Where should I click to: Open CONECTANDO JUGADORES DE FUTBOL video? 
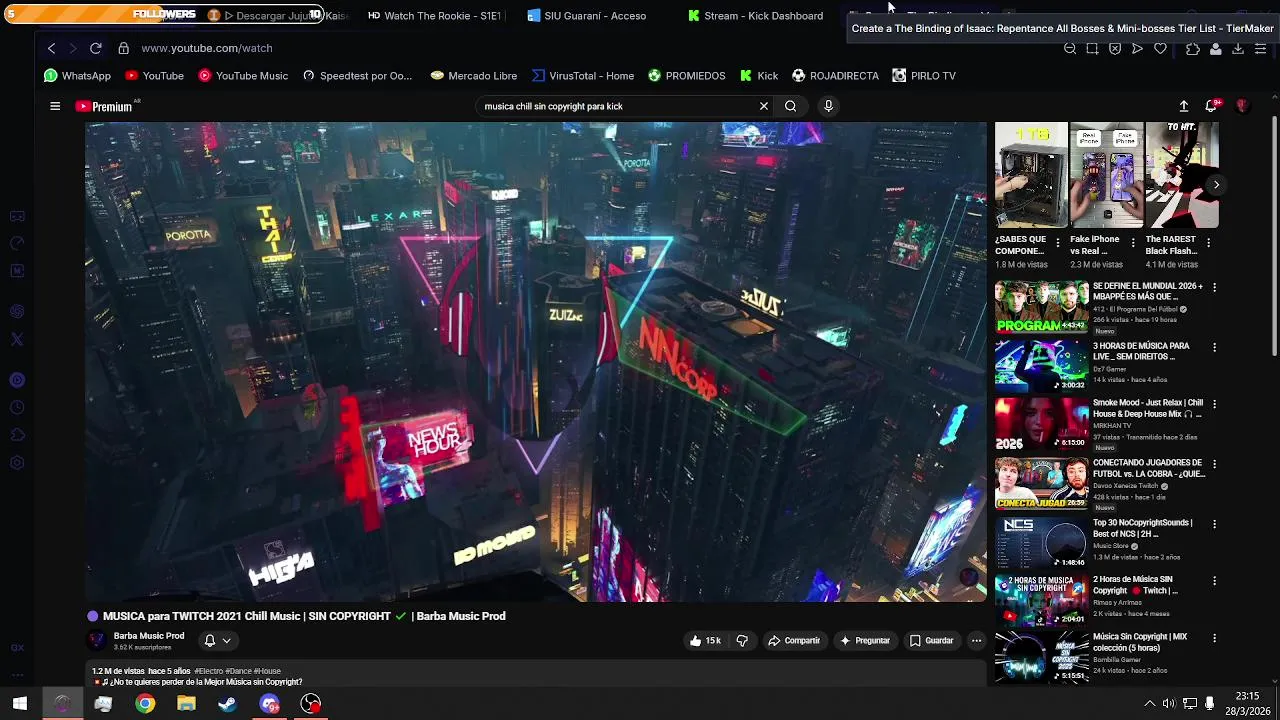1041,483
